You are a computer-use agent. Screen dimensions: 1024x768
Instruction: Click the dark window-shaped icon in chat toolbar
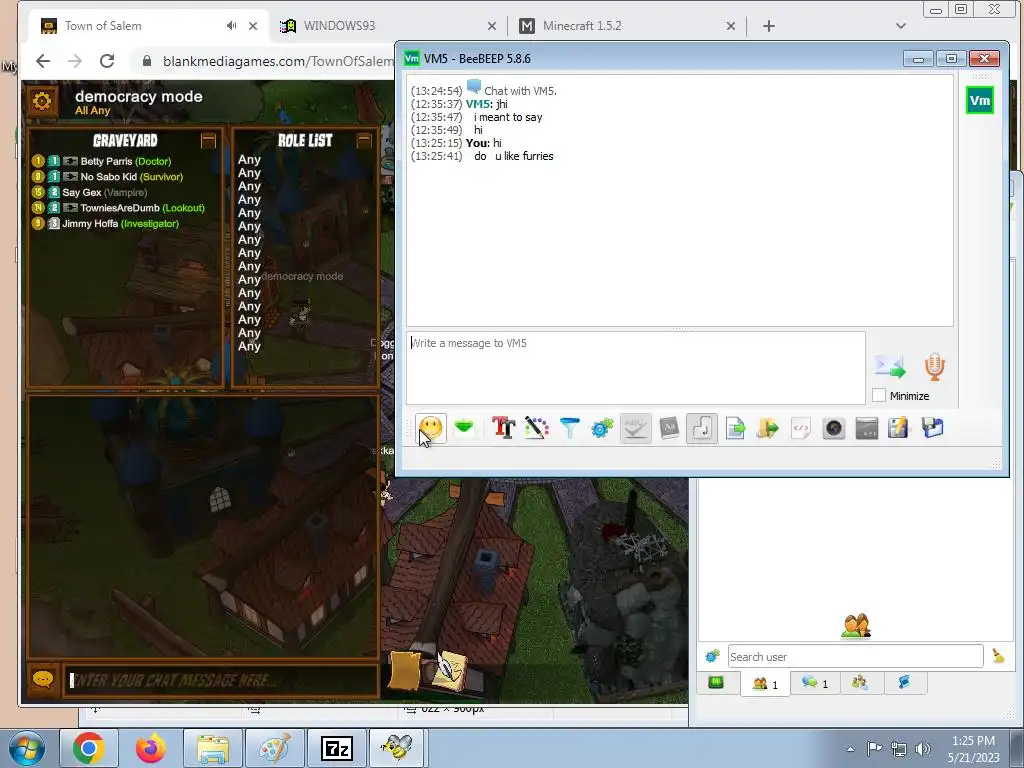pos(867,428)
